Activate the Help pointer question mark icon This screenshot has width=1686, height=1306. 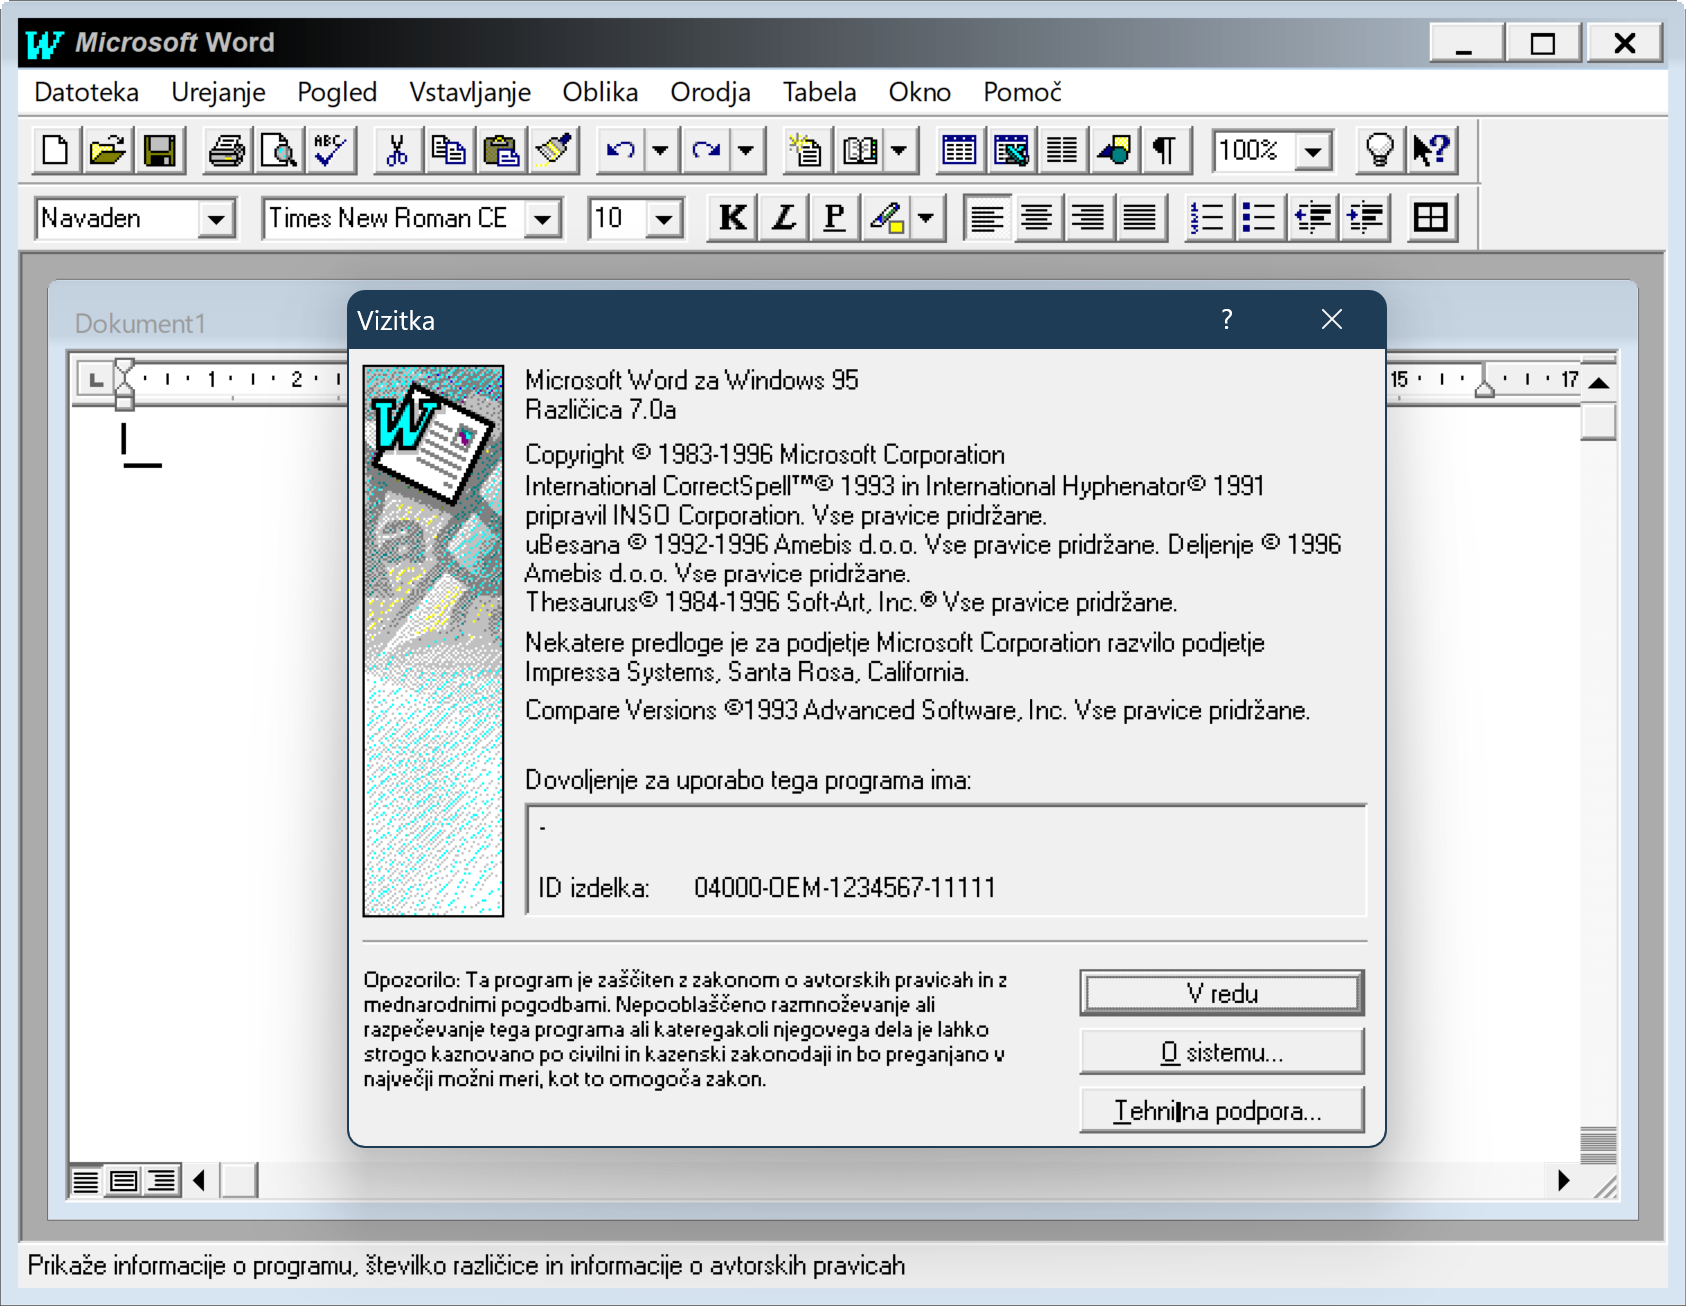click(1432, 151)
